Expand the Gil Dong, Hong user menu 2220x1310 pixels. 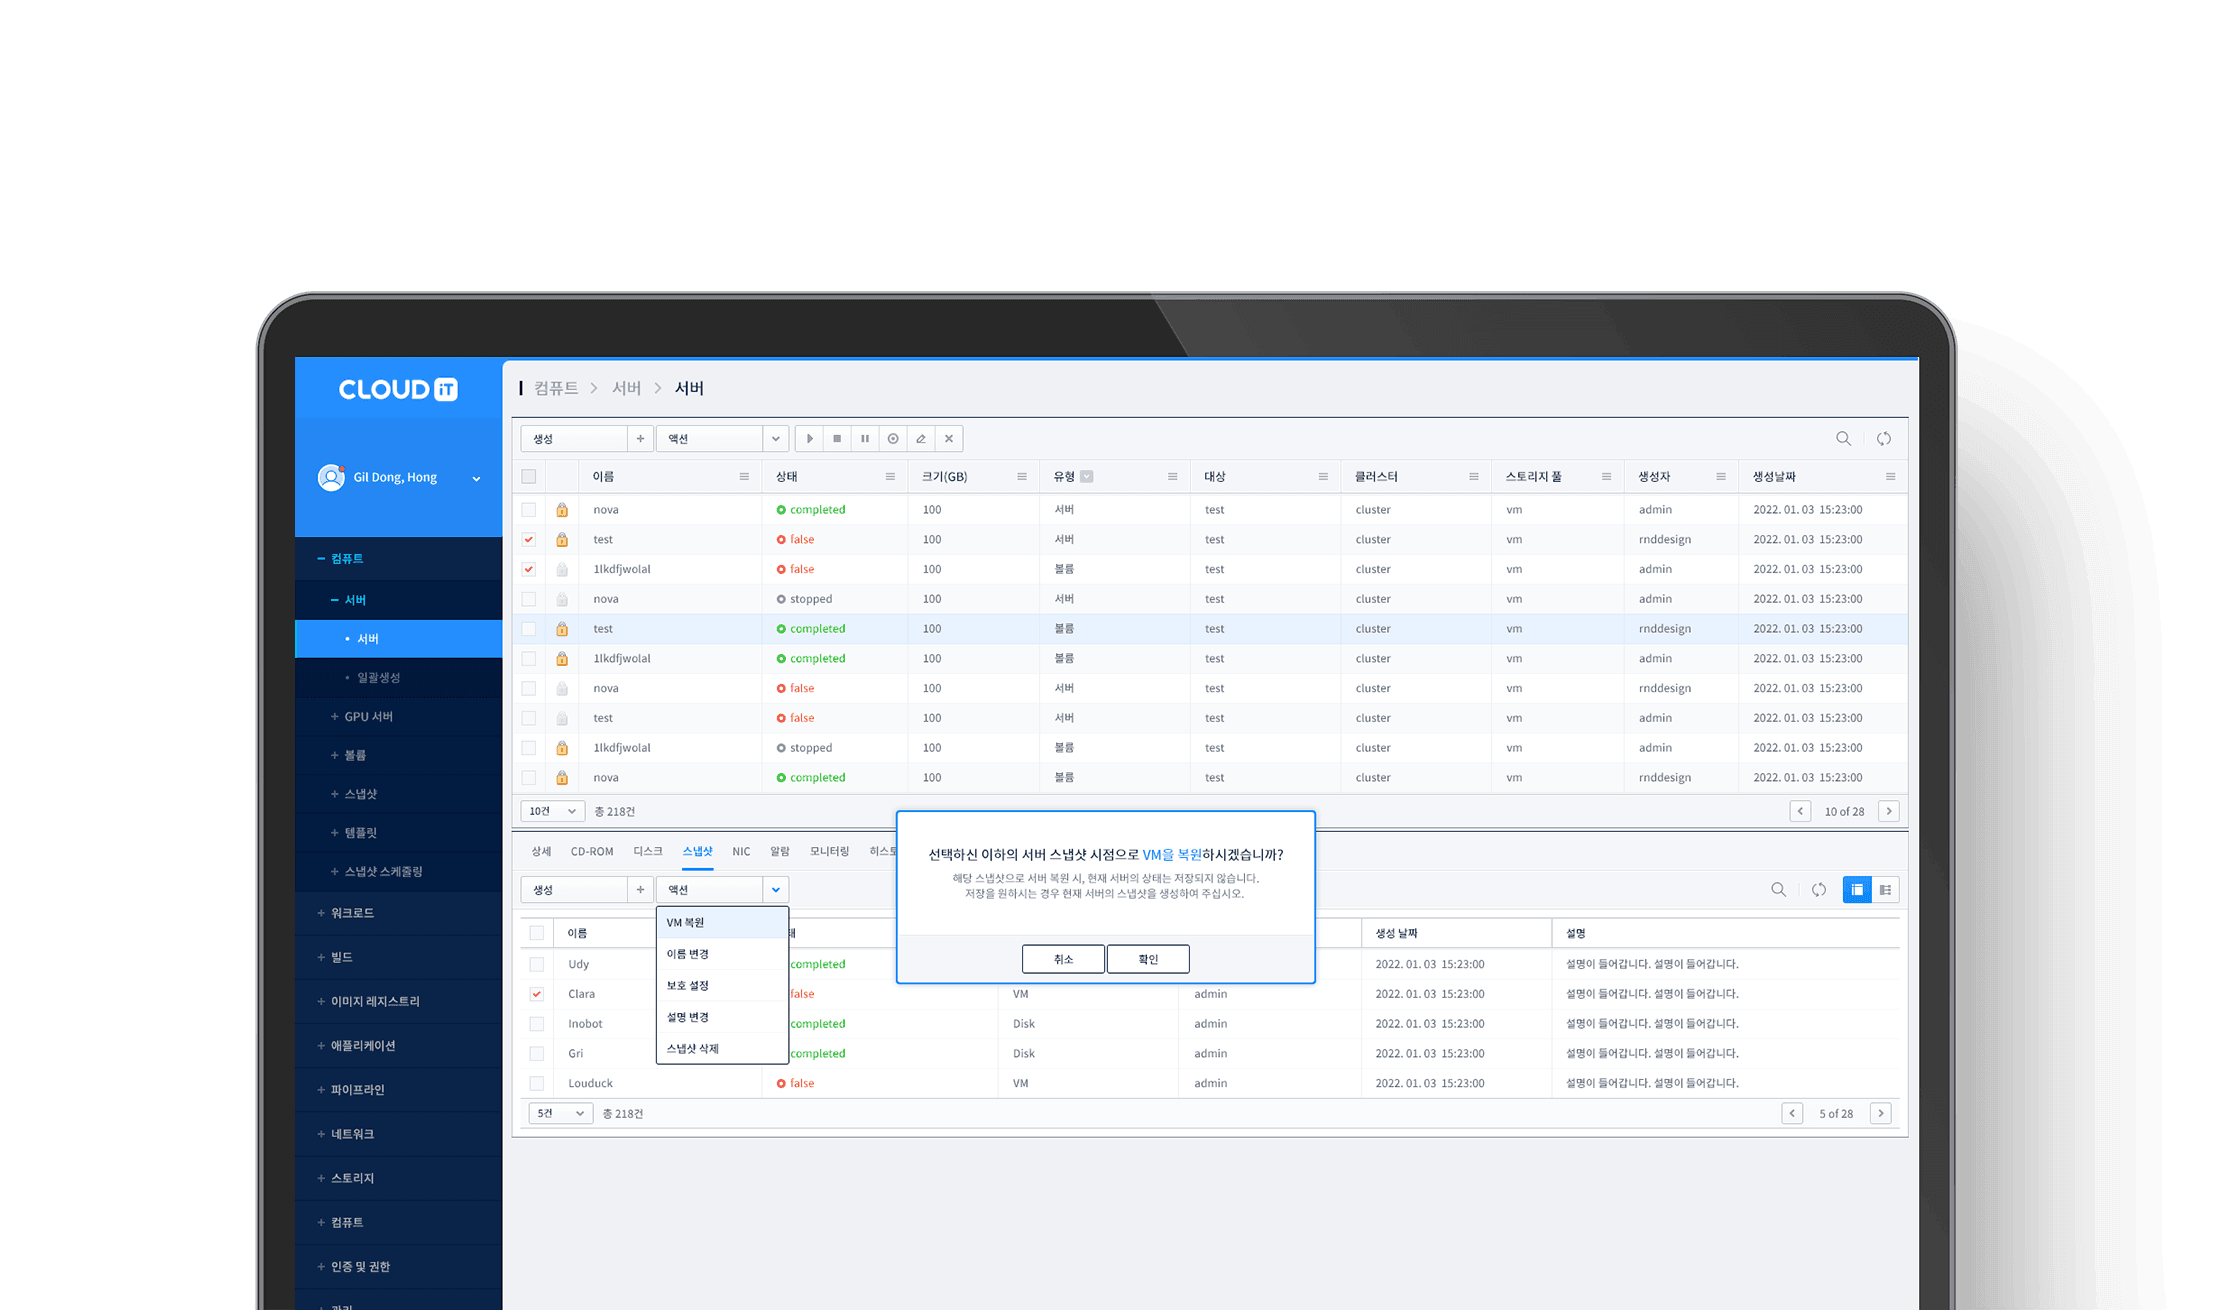(x=476, y=479)
